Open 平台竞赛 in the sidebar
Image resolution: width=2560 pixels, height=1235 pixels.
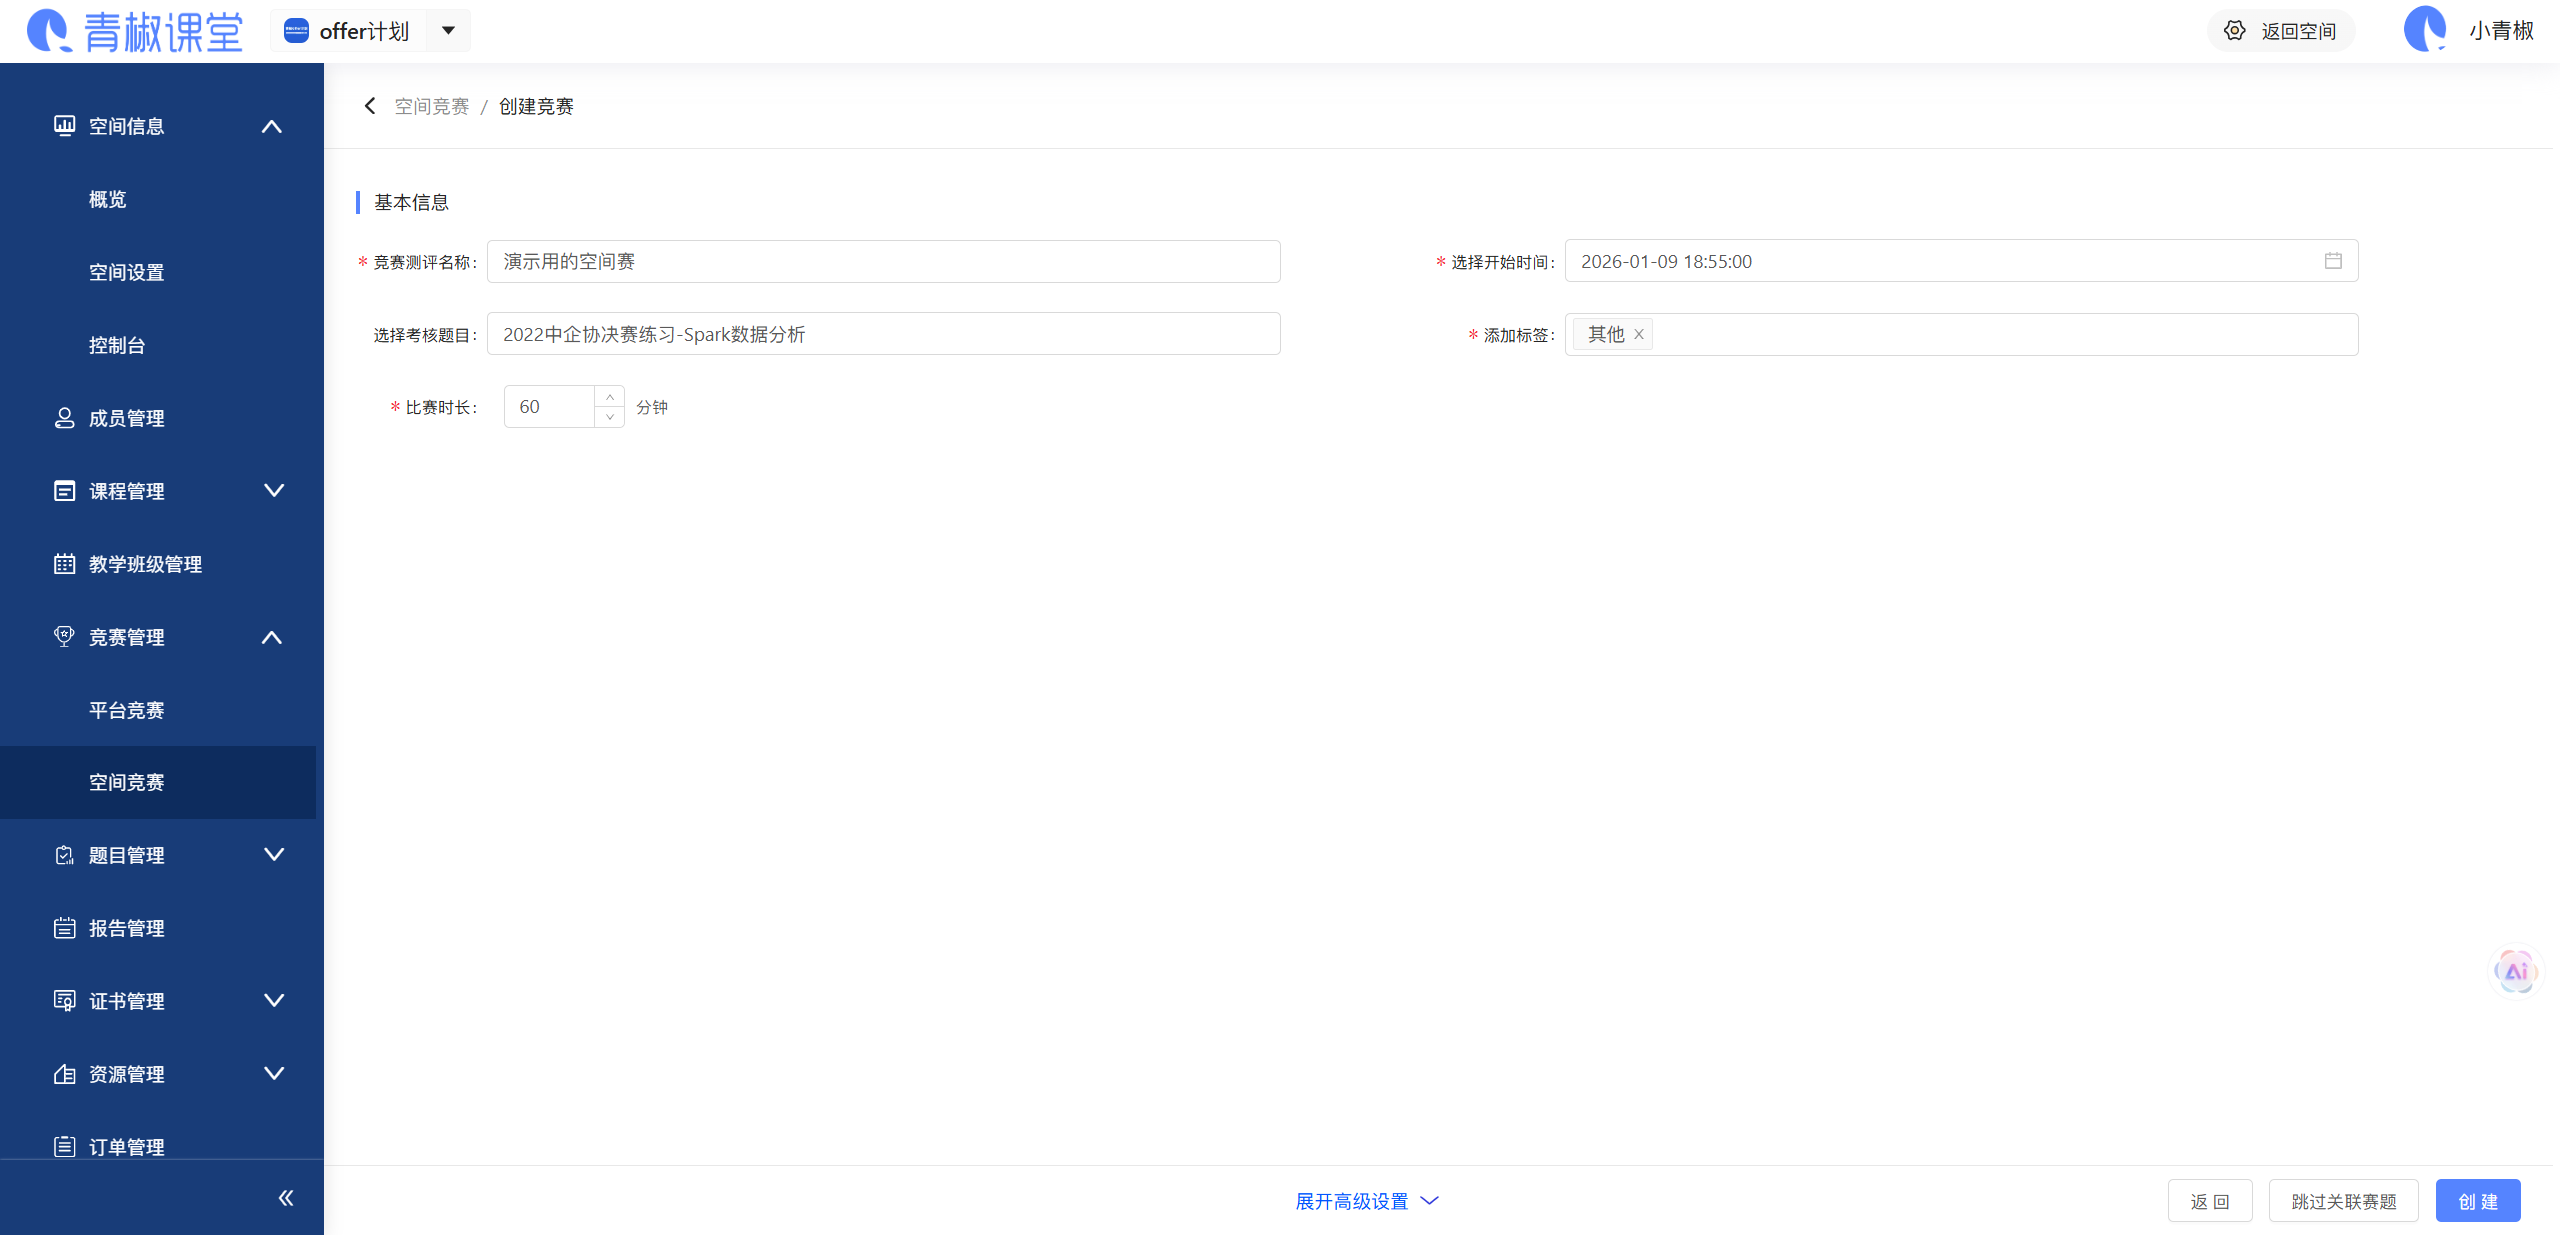click(x=127, y=710)
